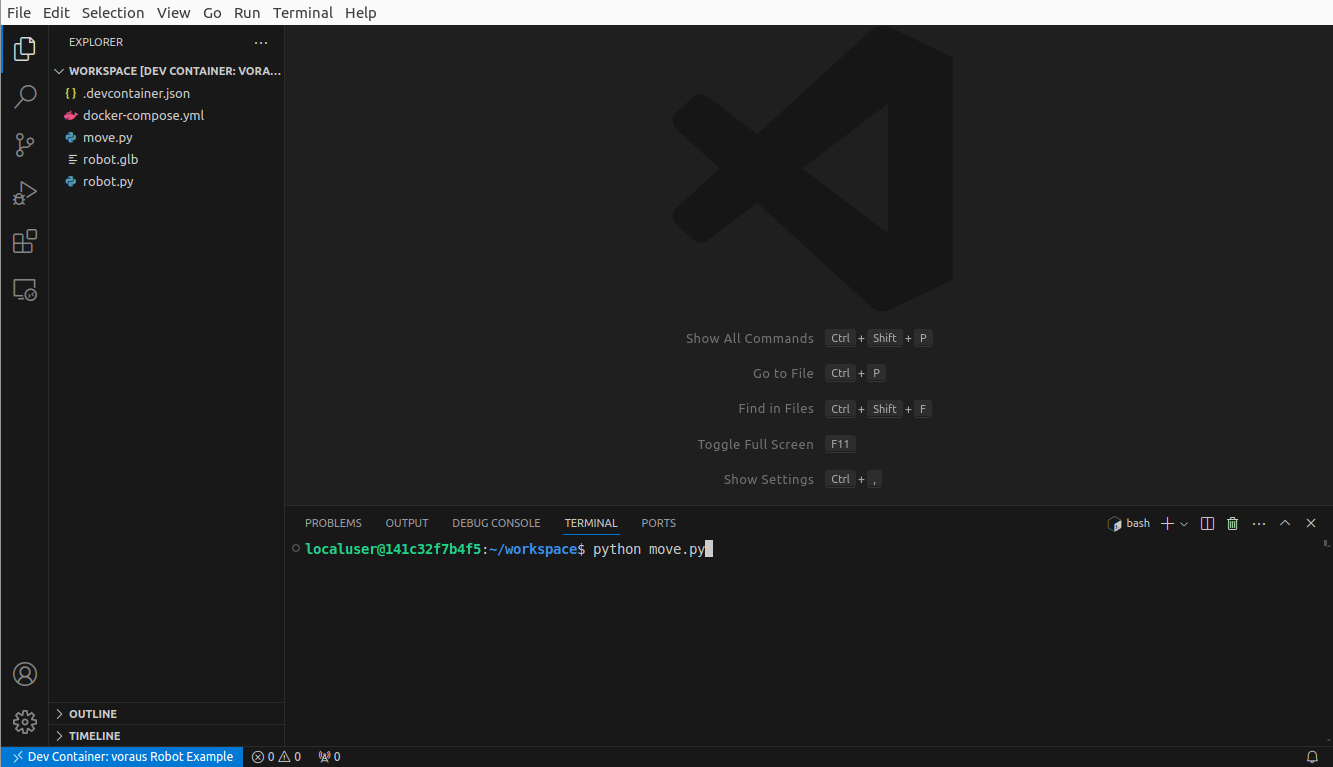Open the Selection menu
1333x767 pixels.
113,13
